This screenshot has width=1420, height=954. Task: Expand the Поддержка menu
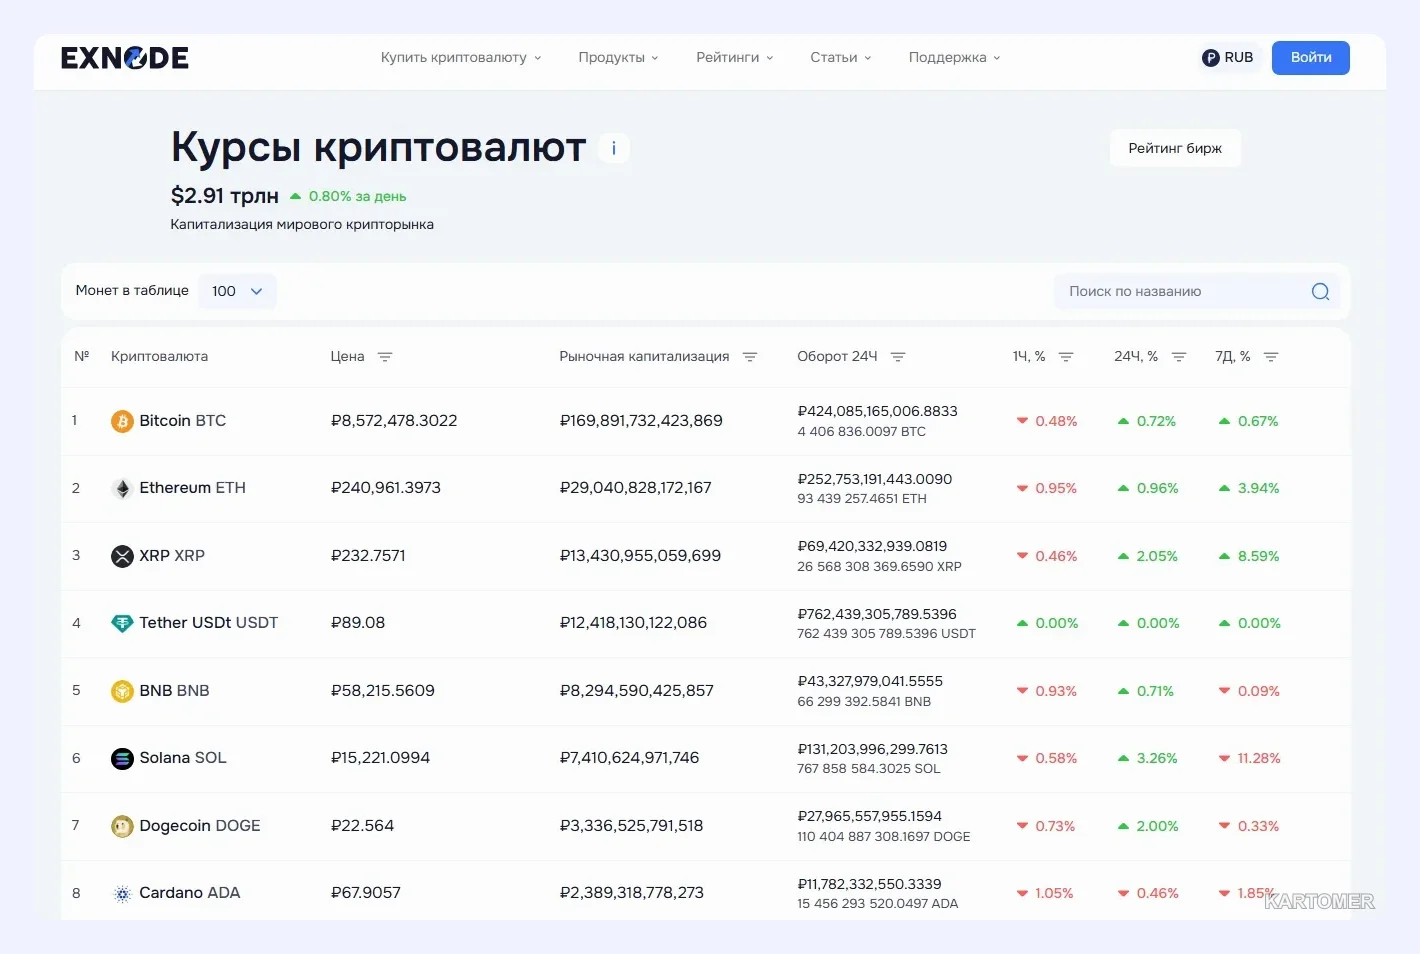point(954,57)
